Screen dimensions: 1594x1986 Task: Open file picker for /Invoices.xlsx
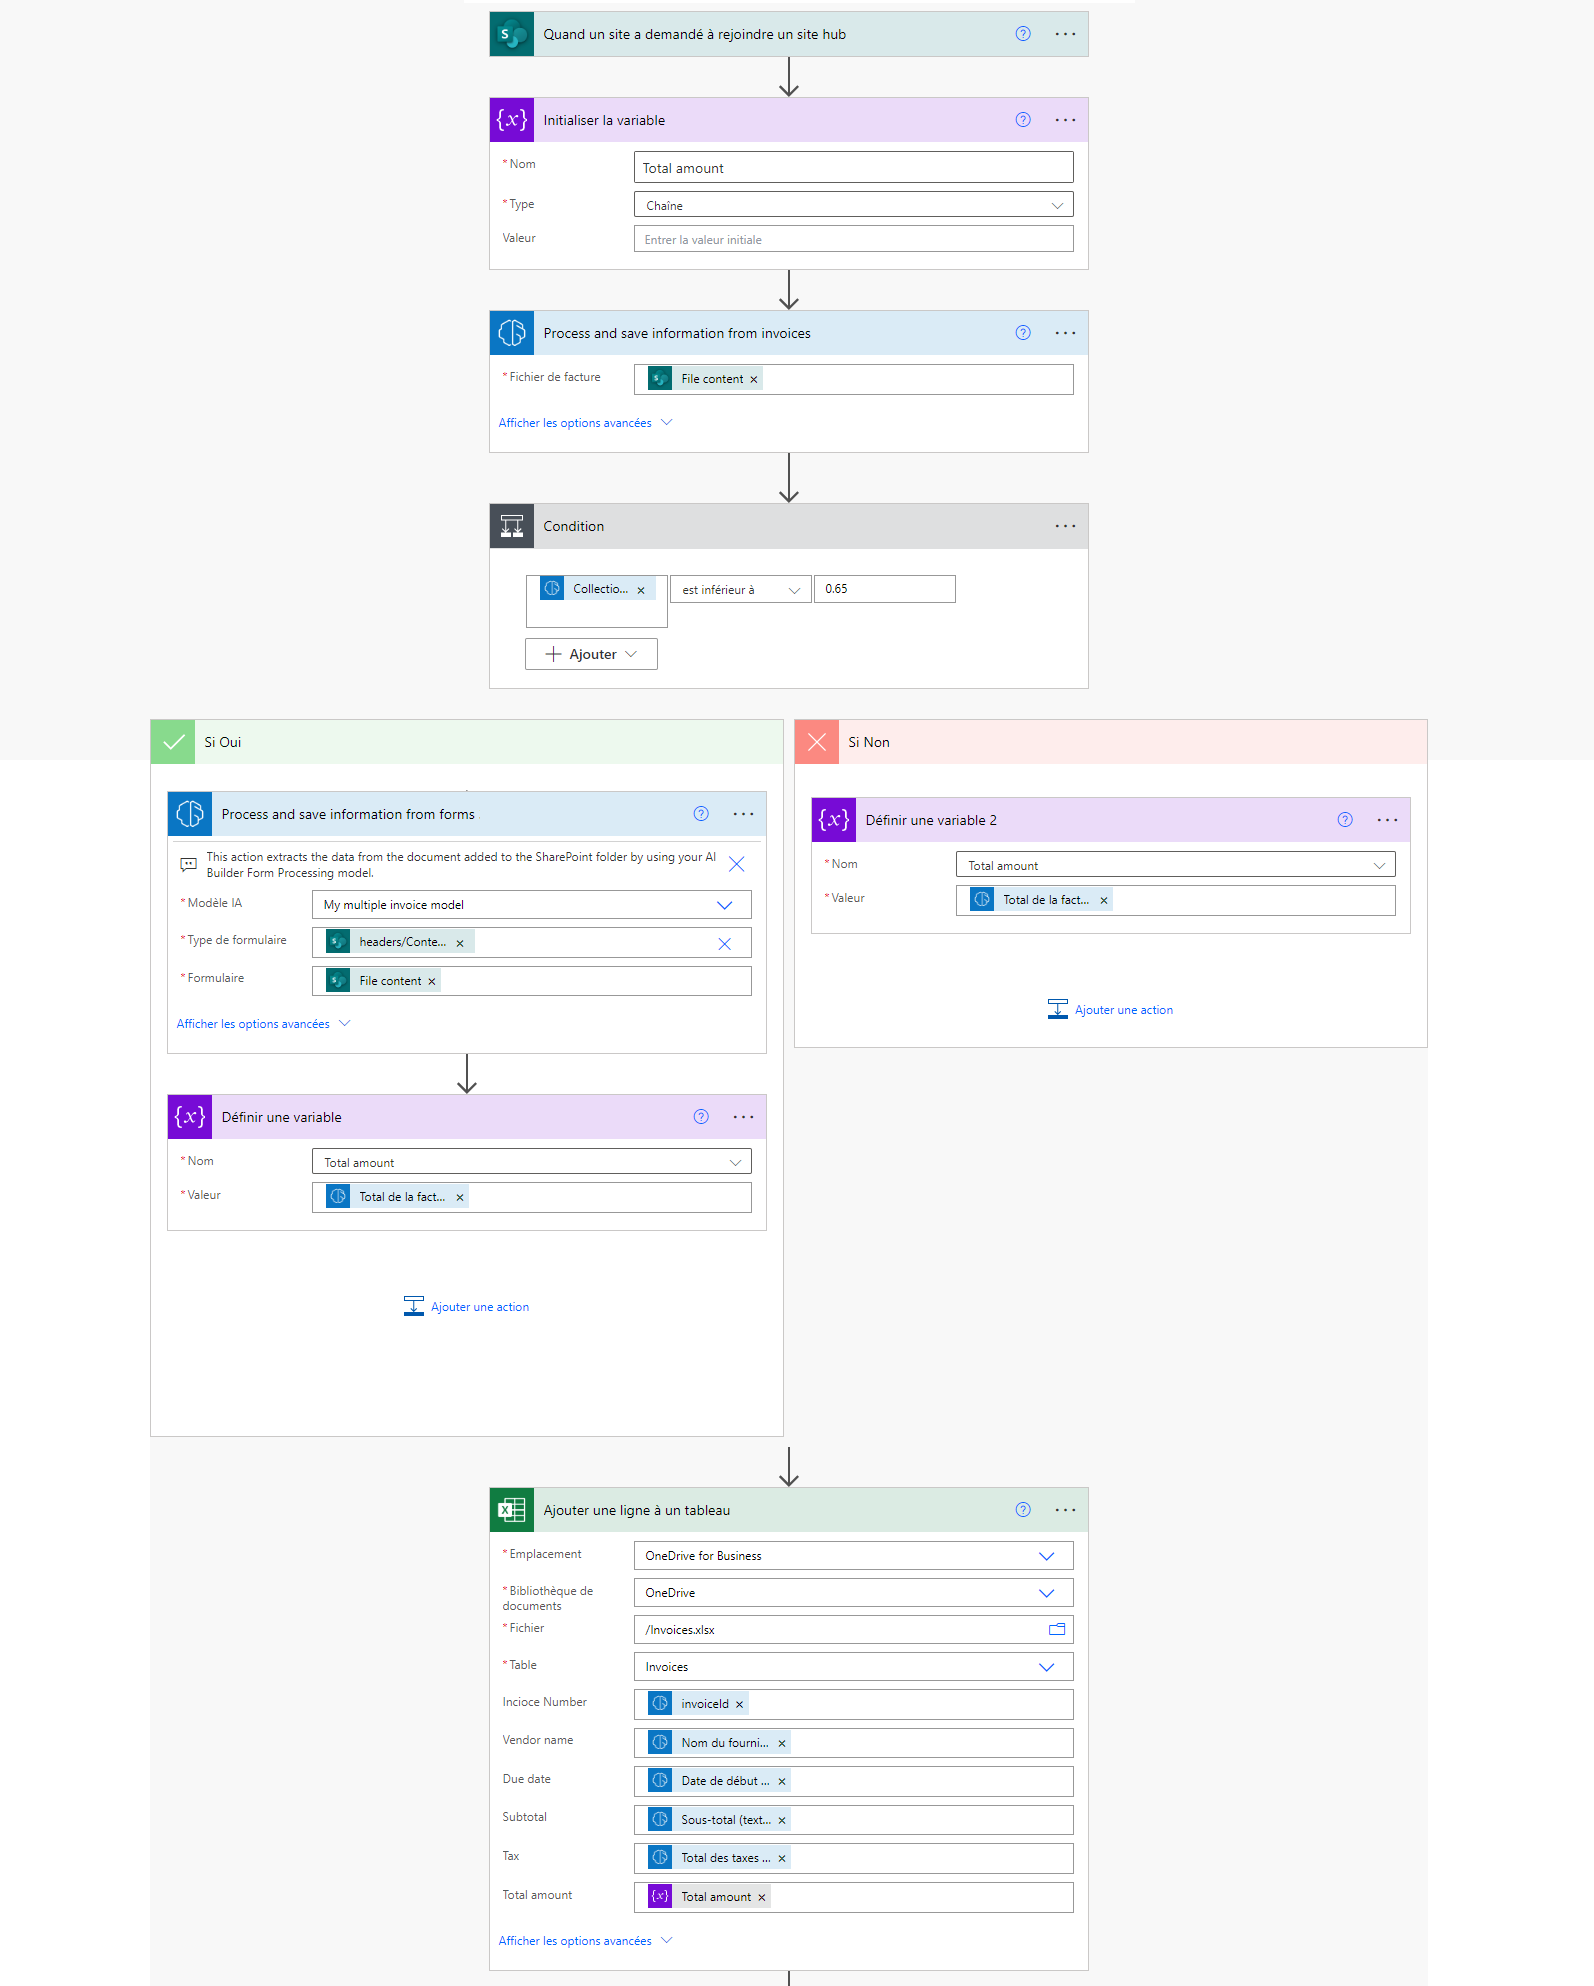(1056, 1629)
